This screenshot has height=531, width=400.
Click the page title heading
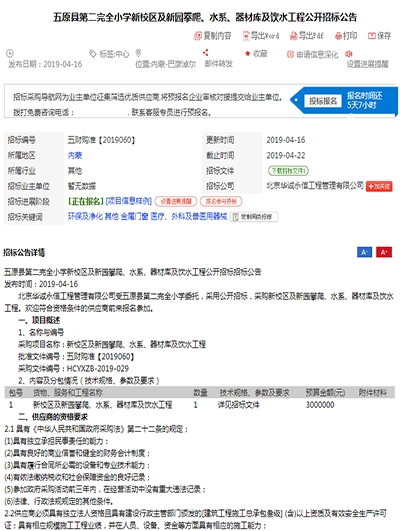point(205,17)
